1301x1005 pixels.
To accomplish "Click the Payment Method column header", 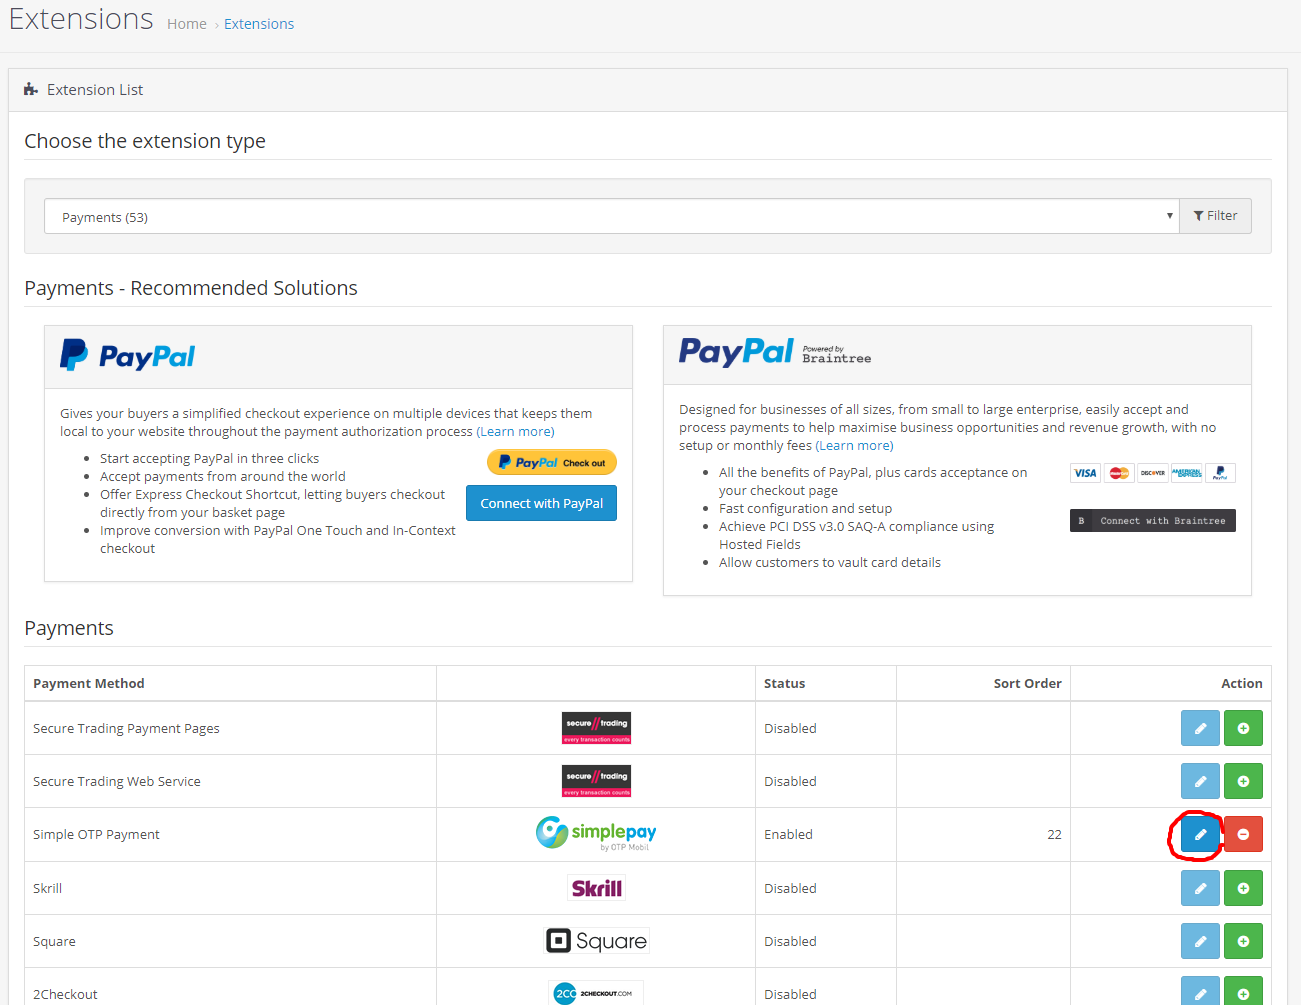I will pyautogui.click(x=89, y=683).
